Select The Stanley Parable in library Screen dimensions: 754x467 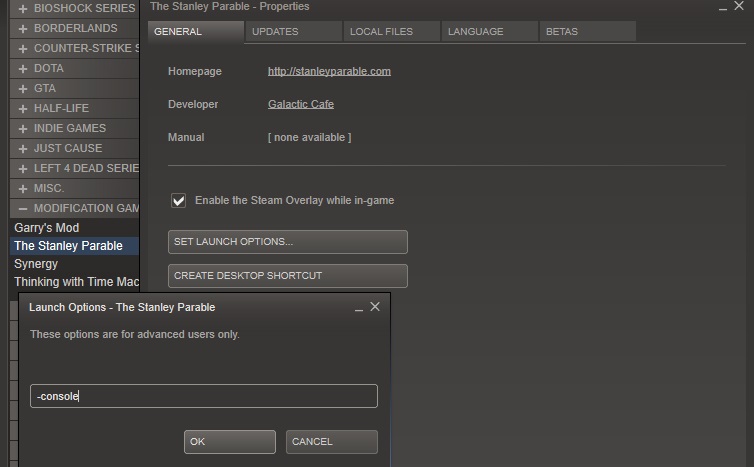click(x=74, y=246)
